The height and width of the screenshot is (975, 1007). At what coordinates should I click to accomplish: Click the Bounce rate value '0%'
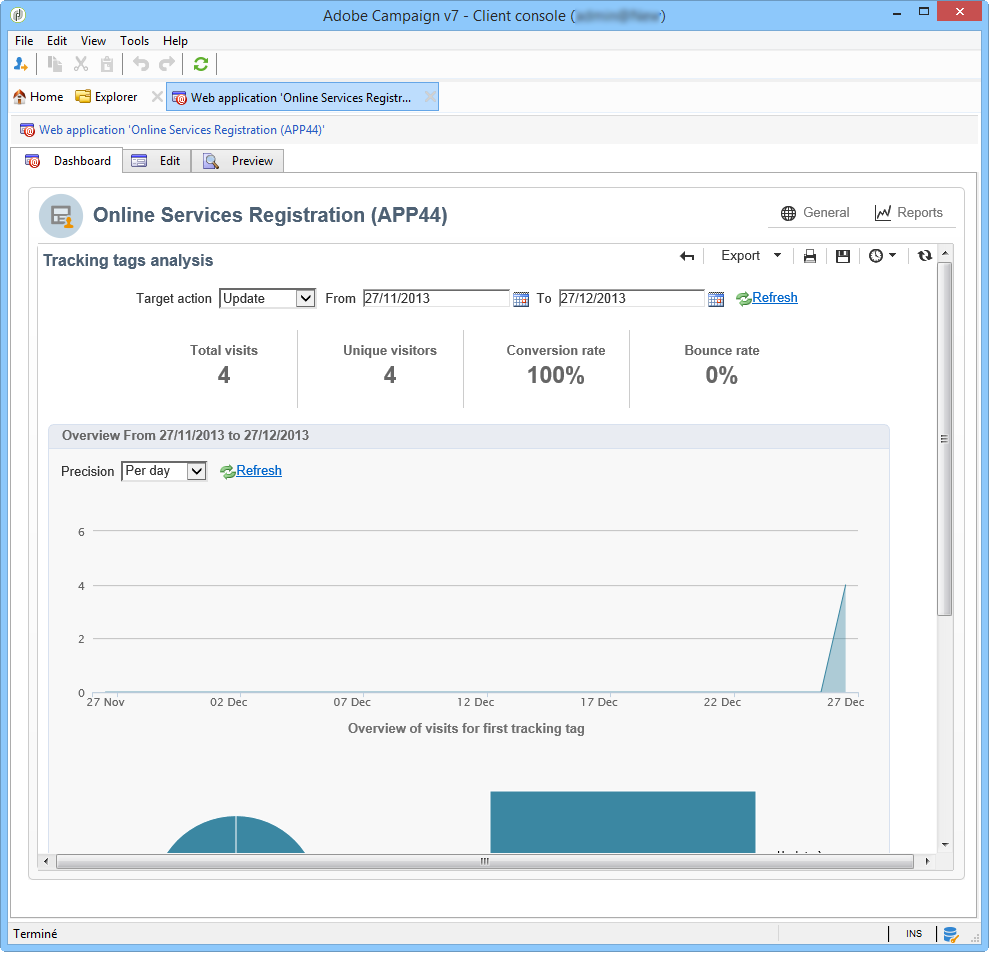721,375
